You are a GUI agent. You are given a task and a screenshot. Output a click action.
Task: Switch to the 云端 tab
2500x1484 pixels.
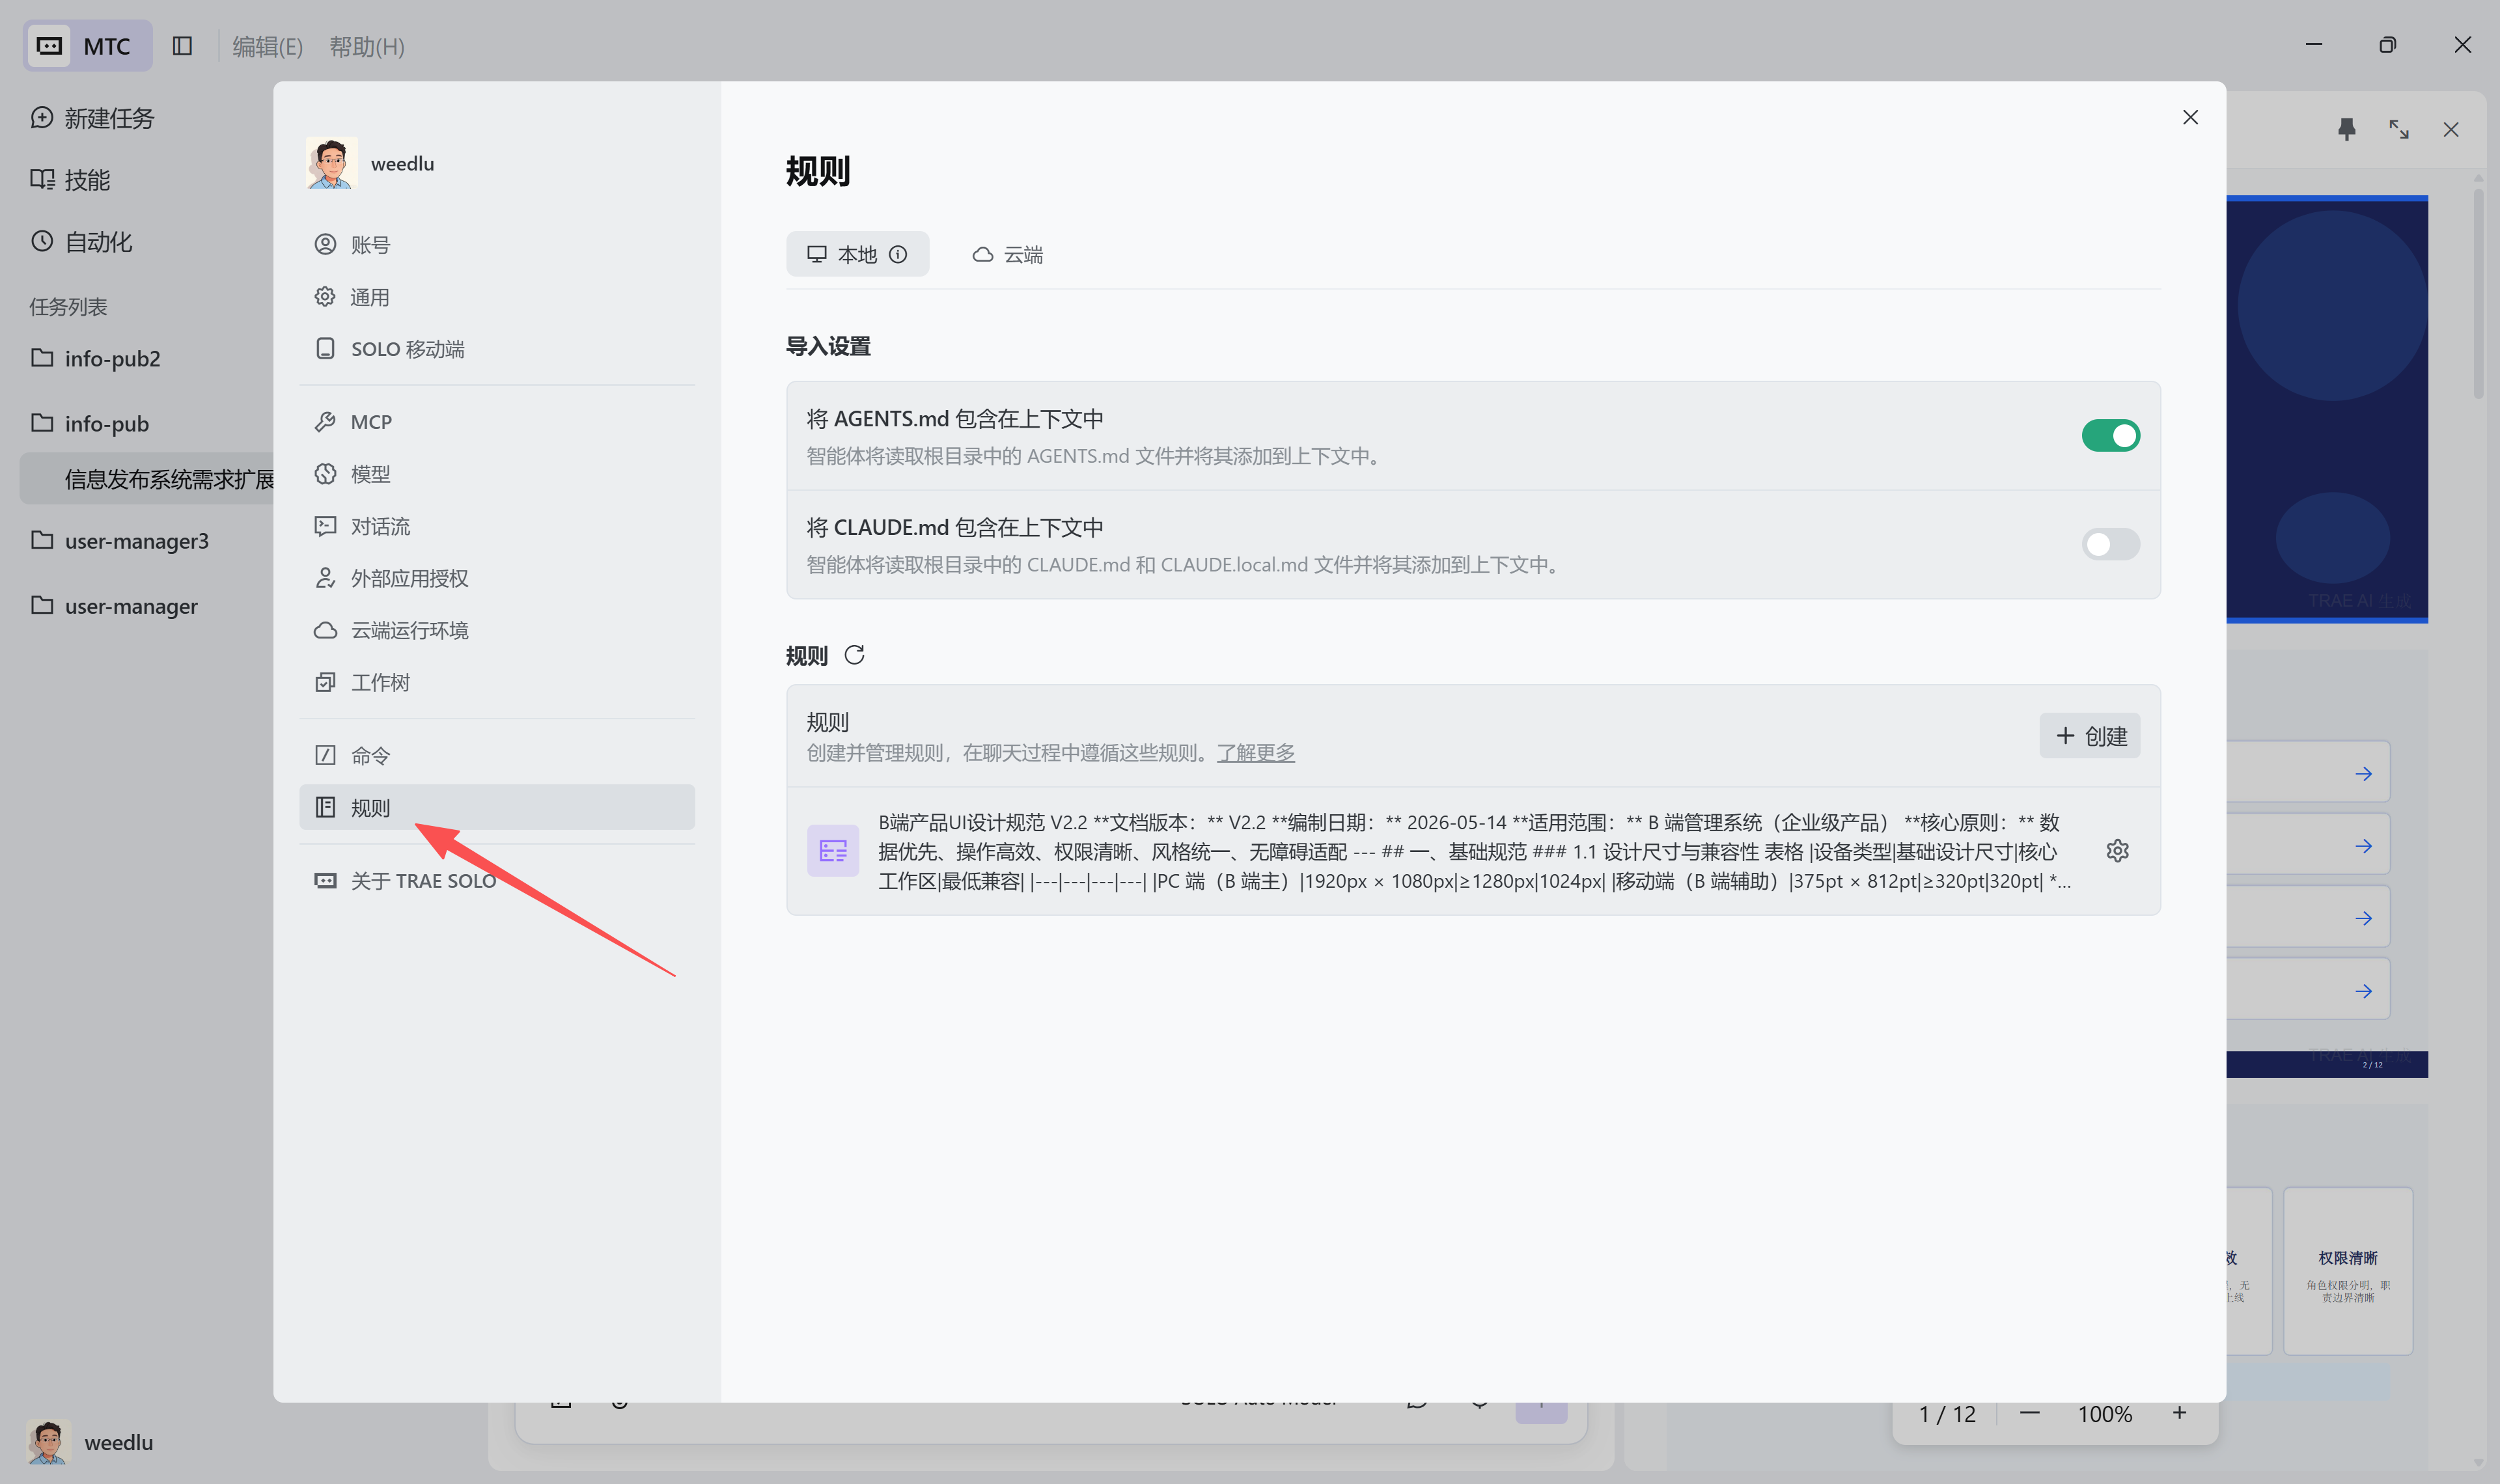[x=1008, y=254]
